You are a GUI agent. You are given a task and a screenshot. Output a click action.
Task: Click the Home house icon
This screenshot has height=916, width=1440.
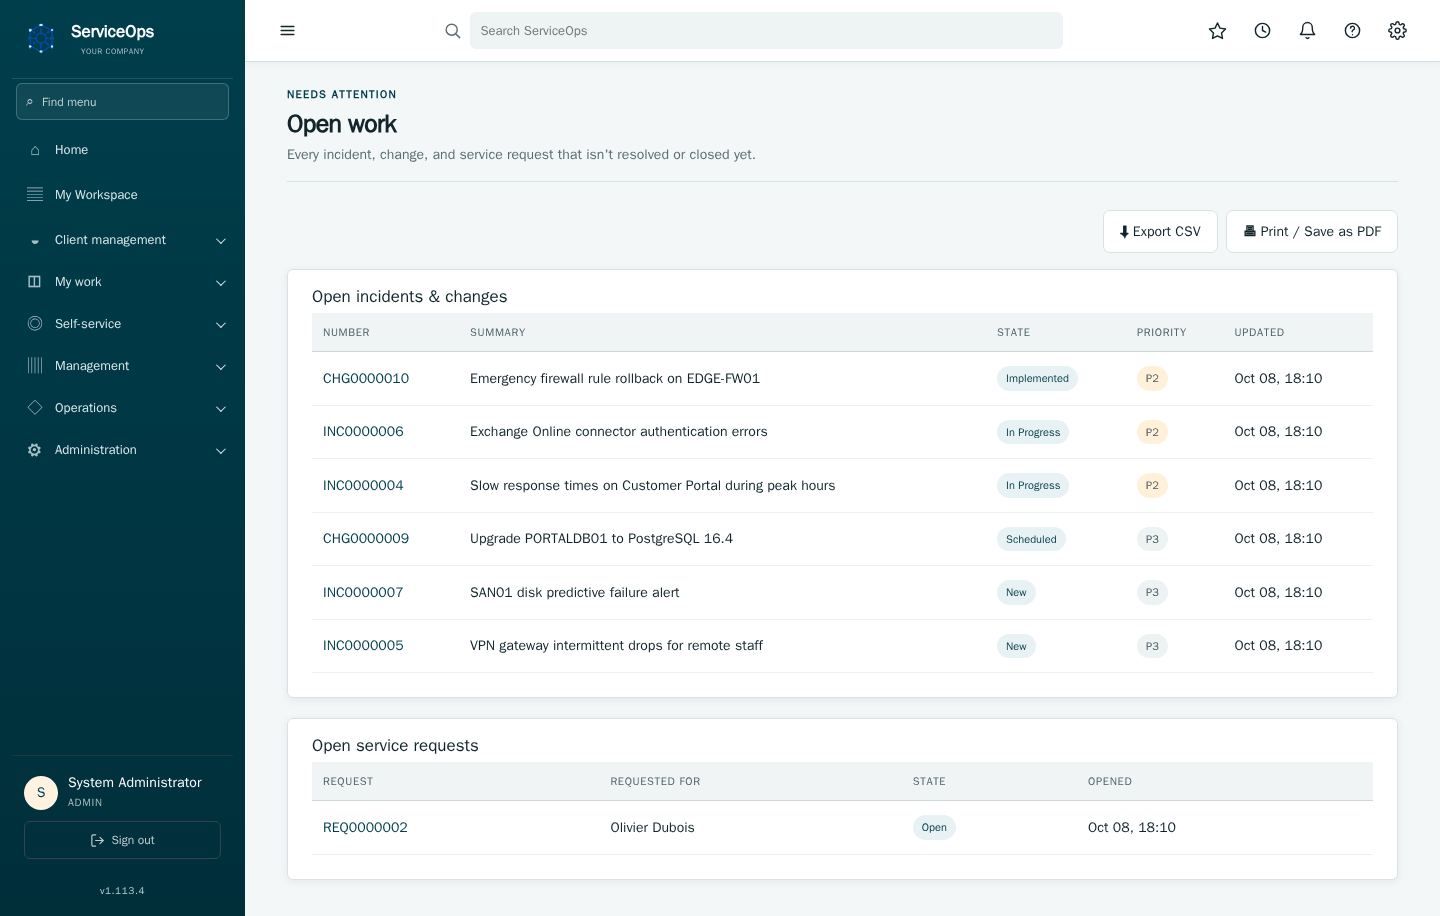pyautogui.click(x=35, y=150)
